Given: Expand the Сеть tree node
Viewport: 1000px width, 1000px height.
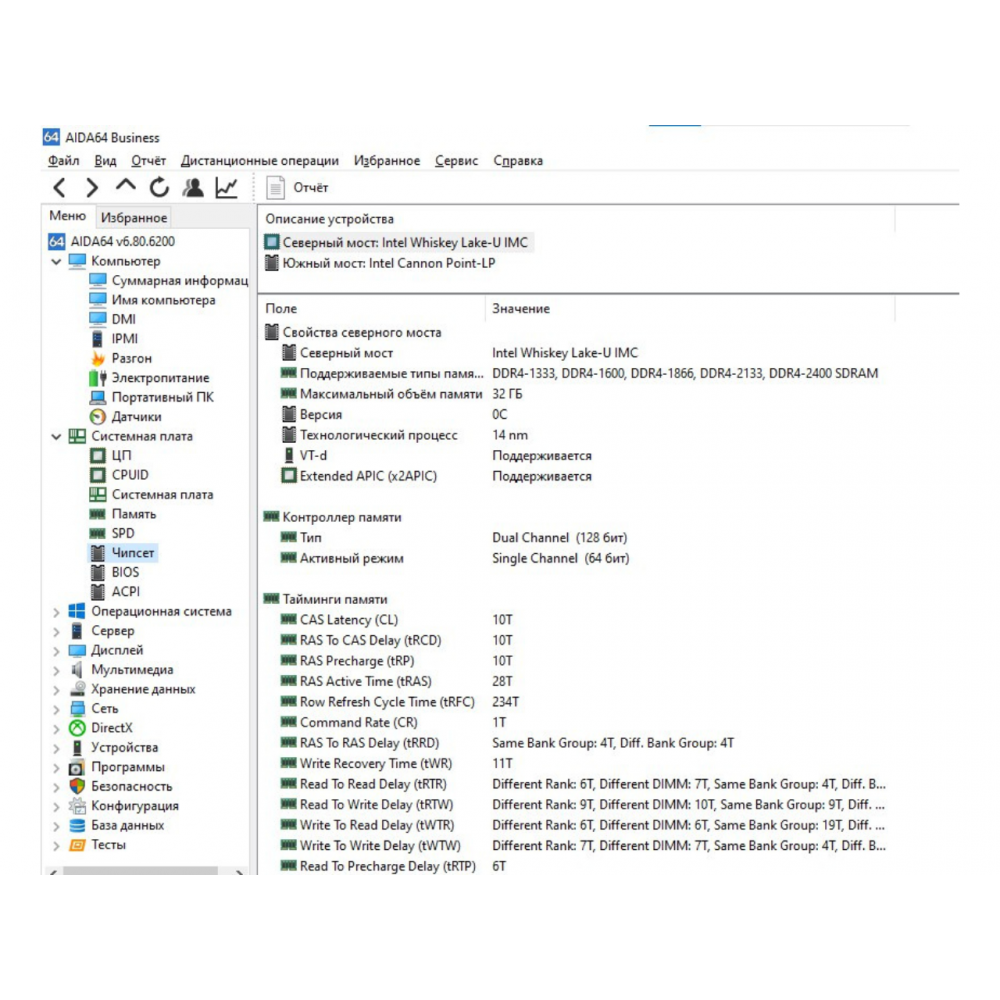Looking at the screenshot, I should (56, 709).
